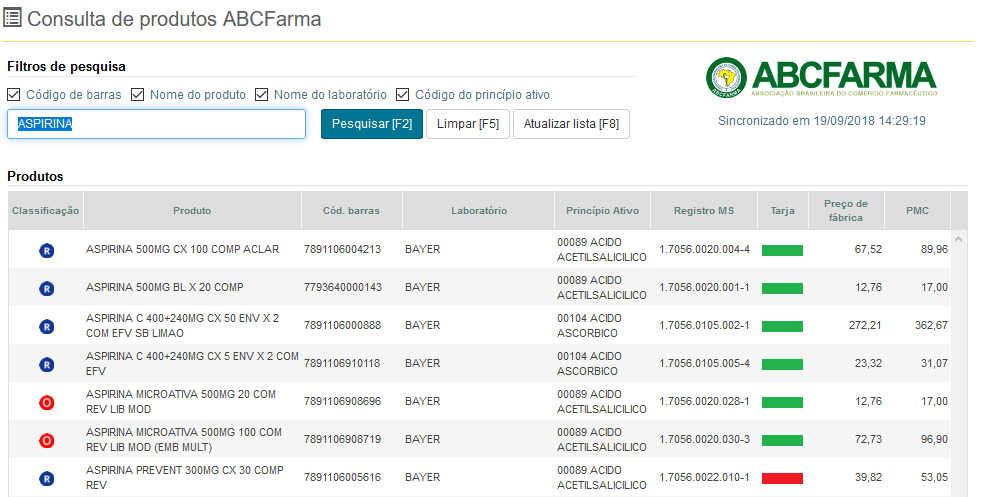Click PMC value 362,67

click(x=931, y=325)
